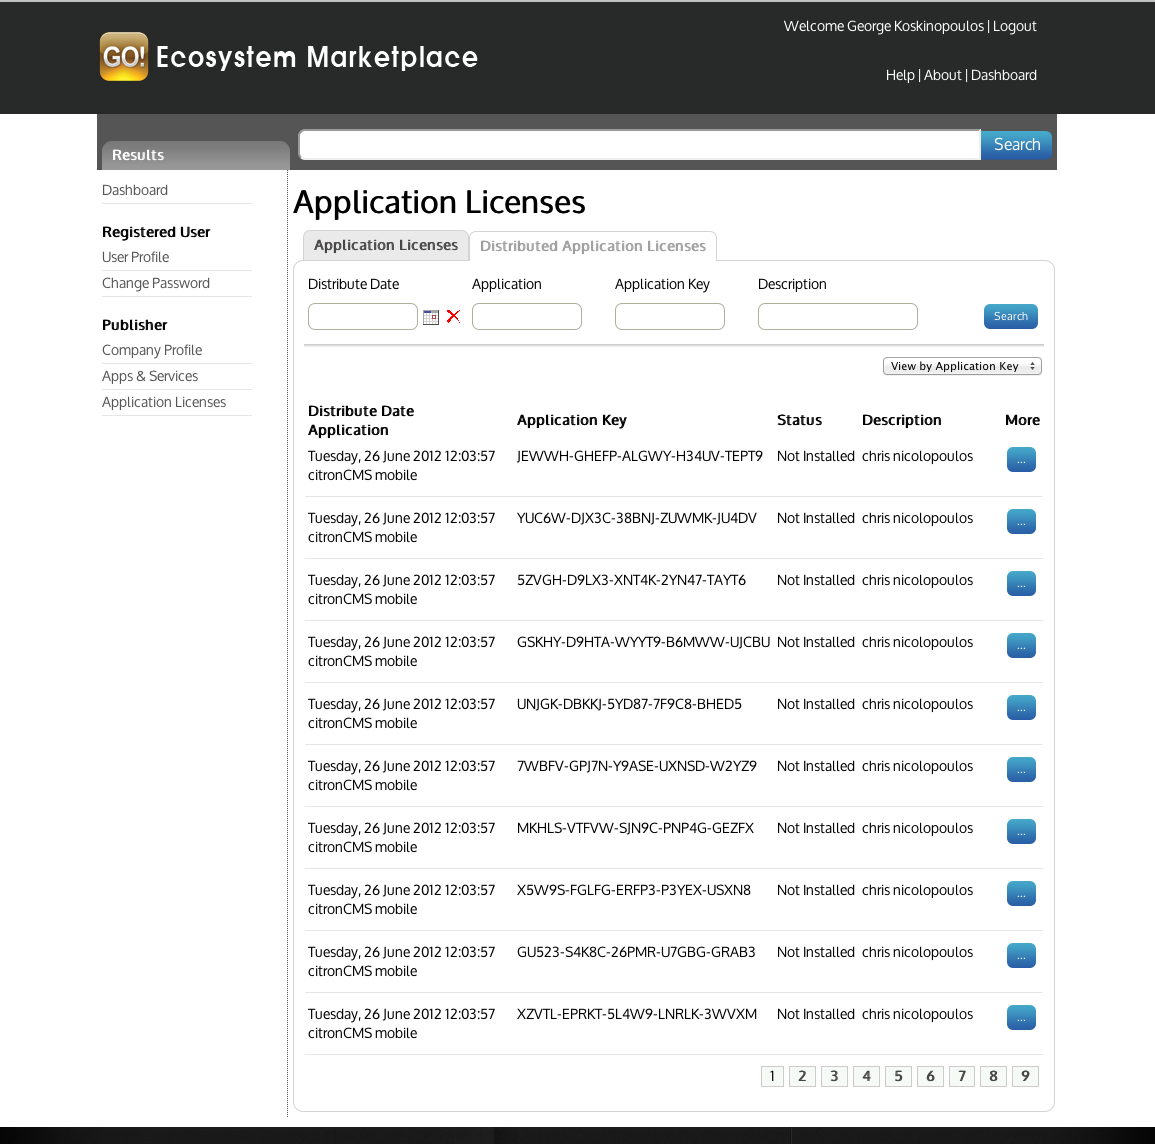1155x1144 pixels.
Task: Click license key GU523-S4K8C-26PMR-U7GBG-GRAB3
Action: pyautogui.click(x=636, y=952)
